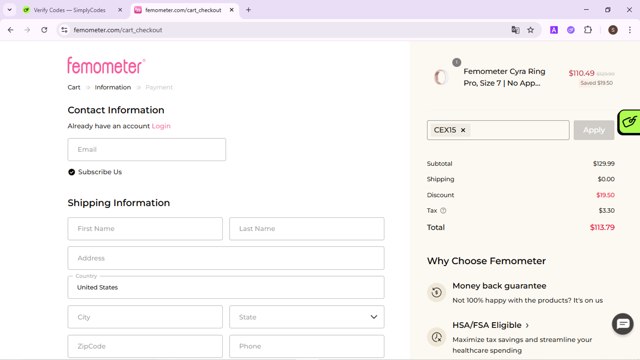
Task: Open the purple A extension icon
Action: point(554,30)
